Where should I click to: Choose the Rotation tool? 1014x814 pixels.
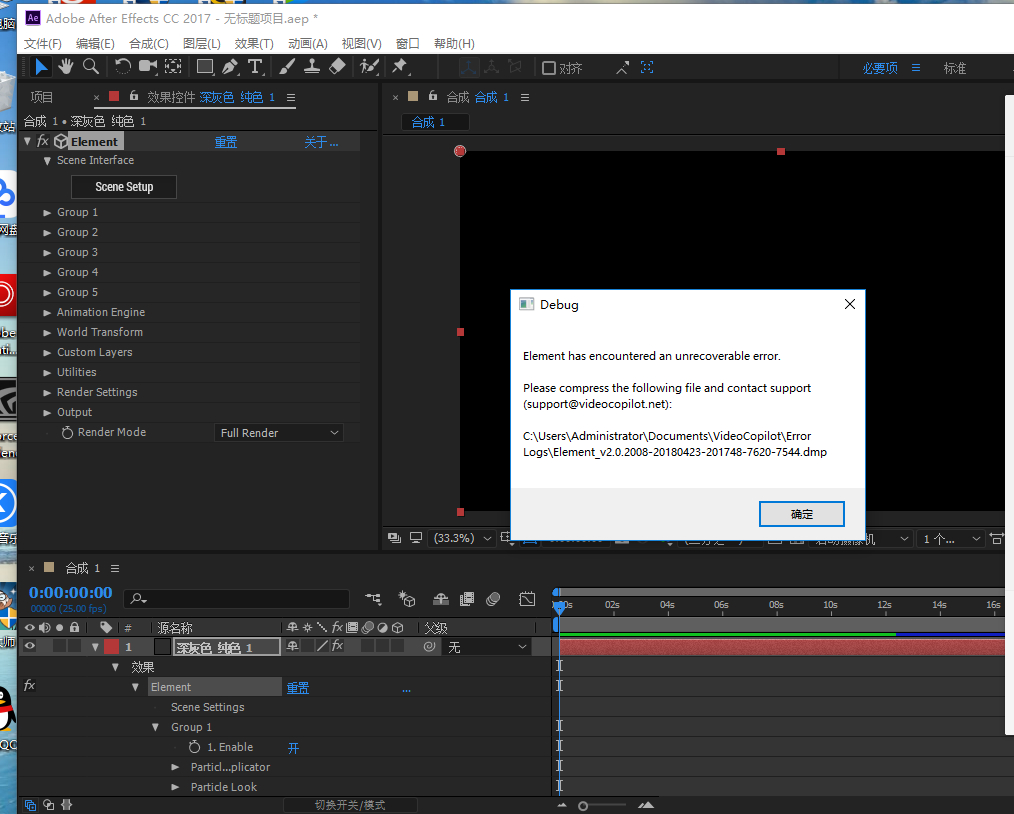pyautogui.click(x=122, y=67)
